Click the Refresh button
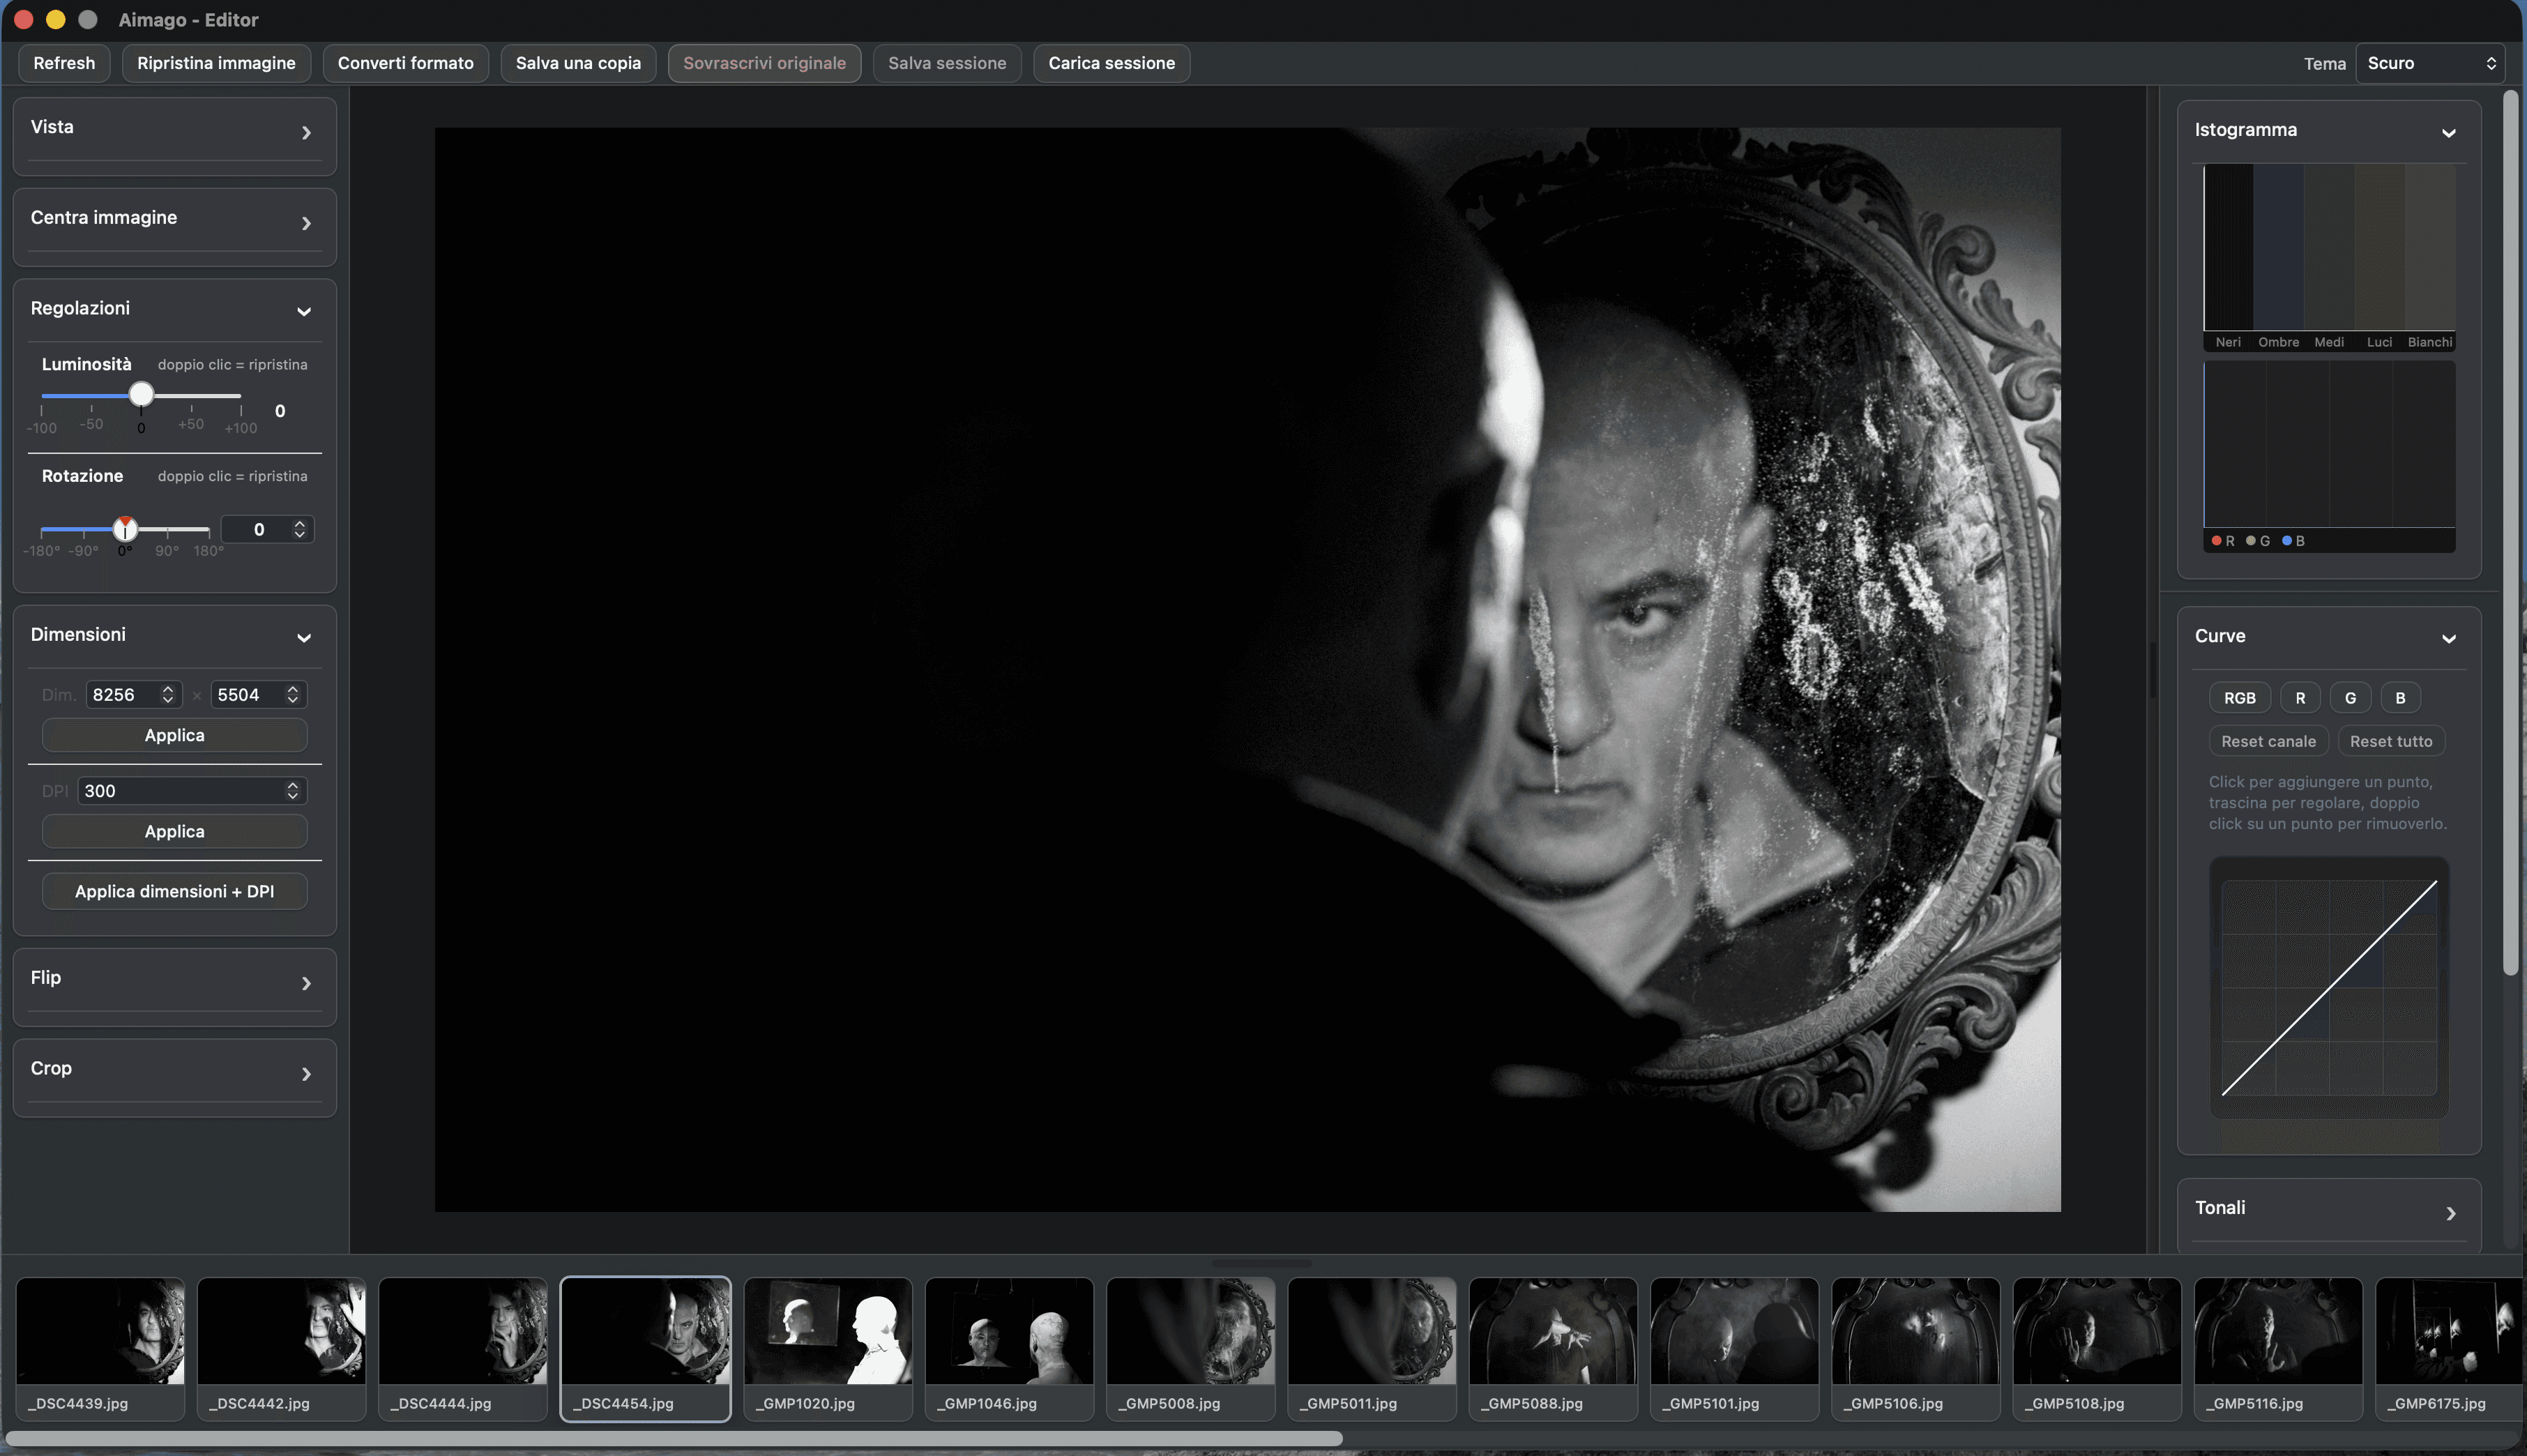 [64, 63]
